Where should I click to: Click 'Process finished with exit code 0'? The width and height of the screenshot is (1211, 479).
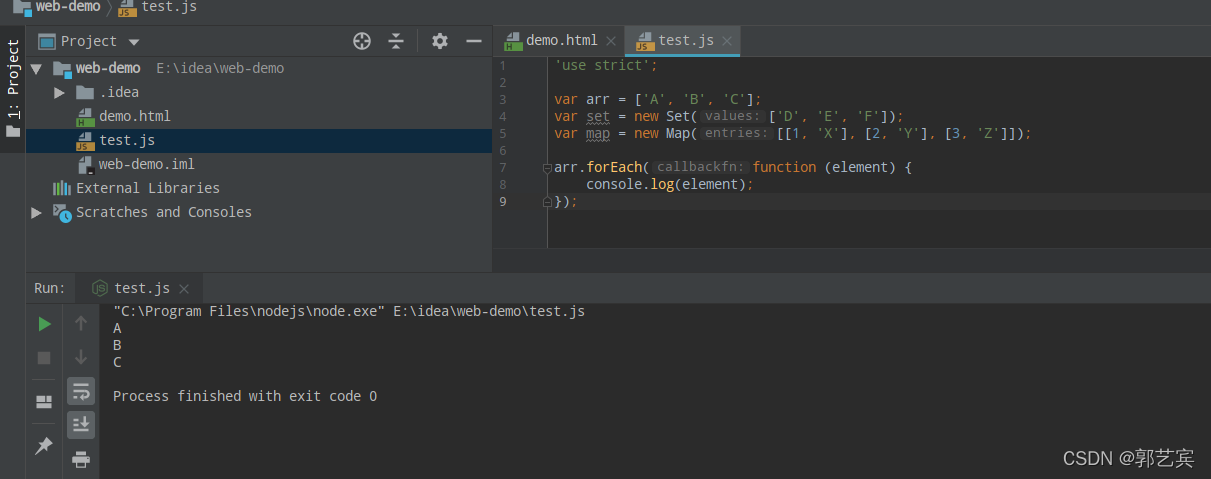(x=245, y=396)
